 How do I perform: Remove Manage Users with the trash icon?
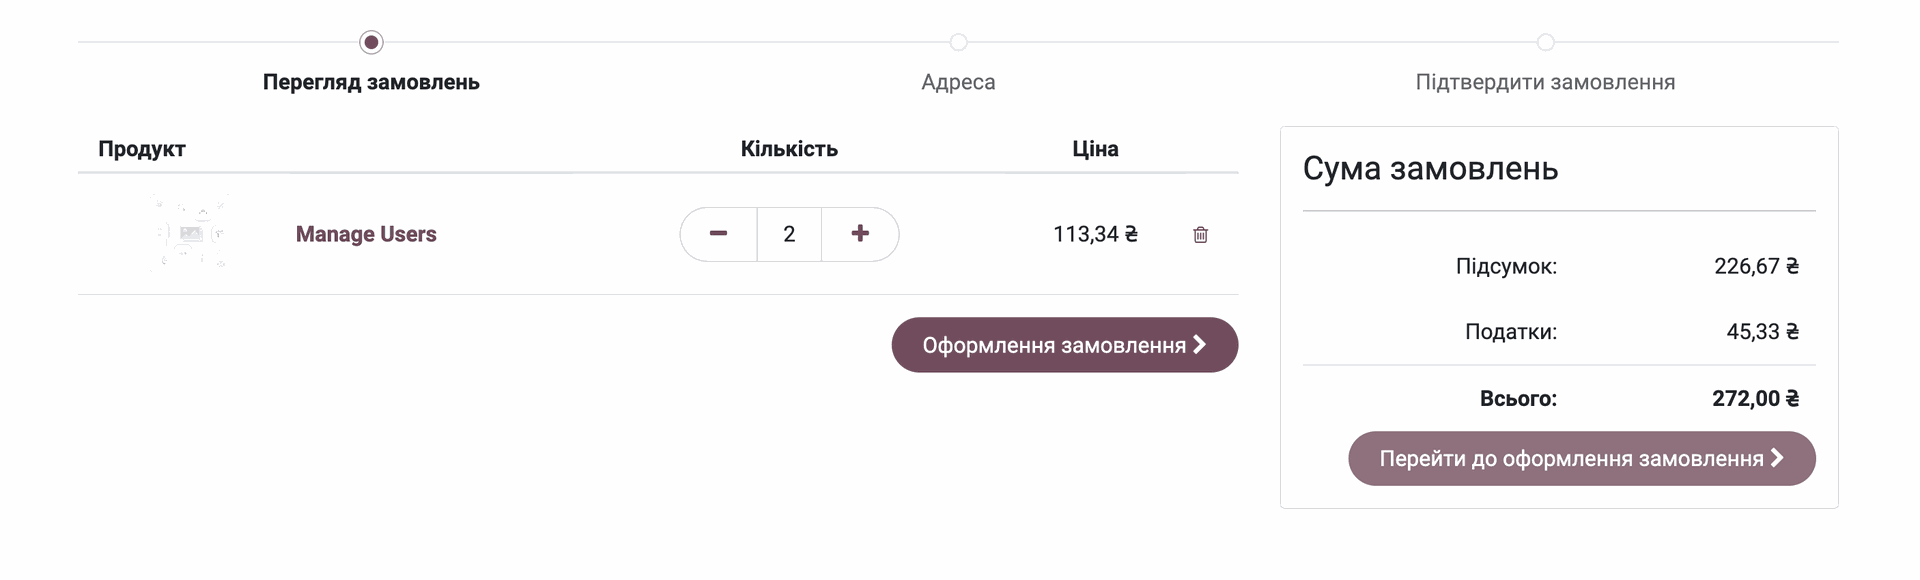[1200, 235]
